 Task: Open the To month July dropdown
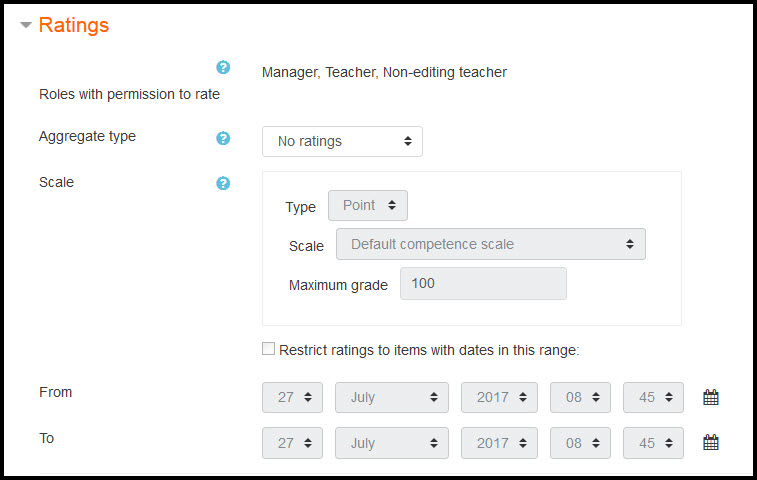click(392, 443)
